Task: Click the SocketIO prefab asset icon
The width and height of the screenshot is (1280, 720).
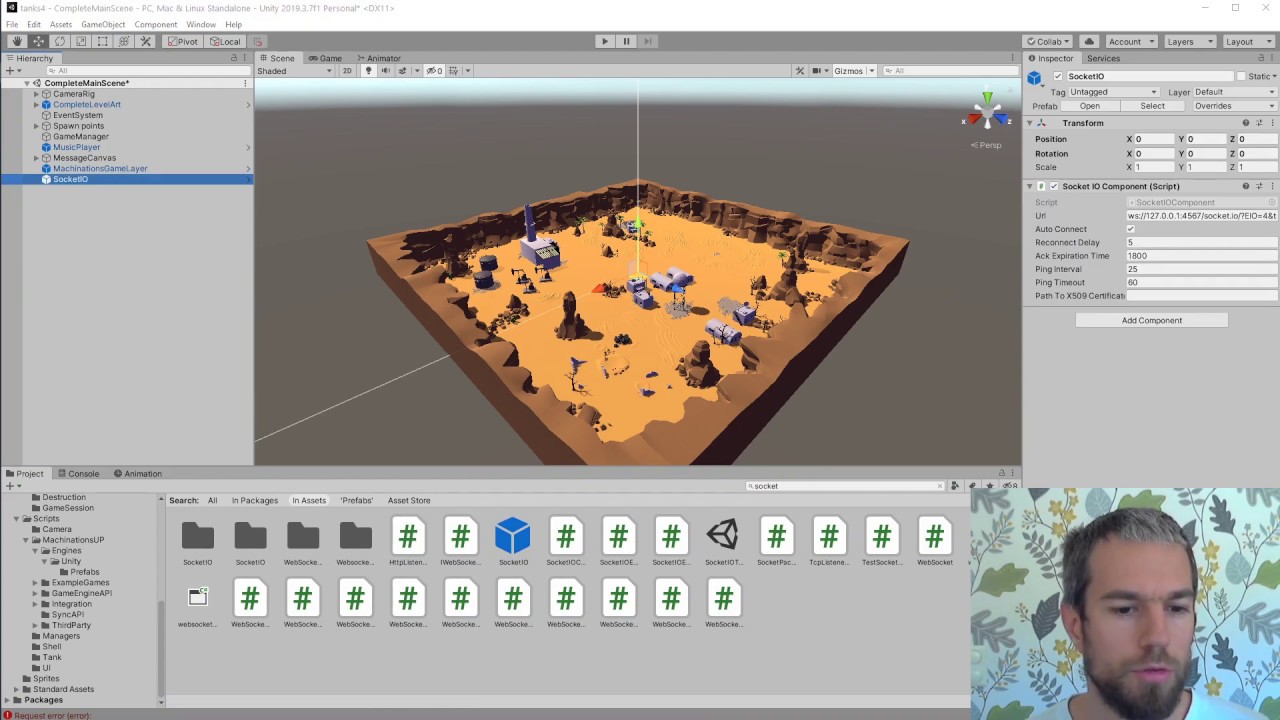Action: (513, 536)
